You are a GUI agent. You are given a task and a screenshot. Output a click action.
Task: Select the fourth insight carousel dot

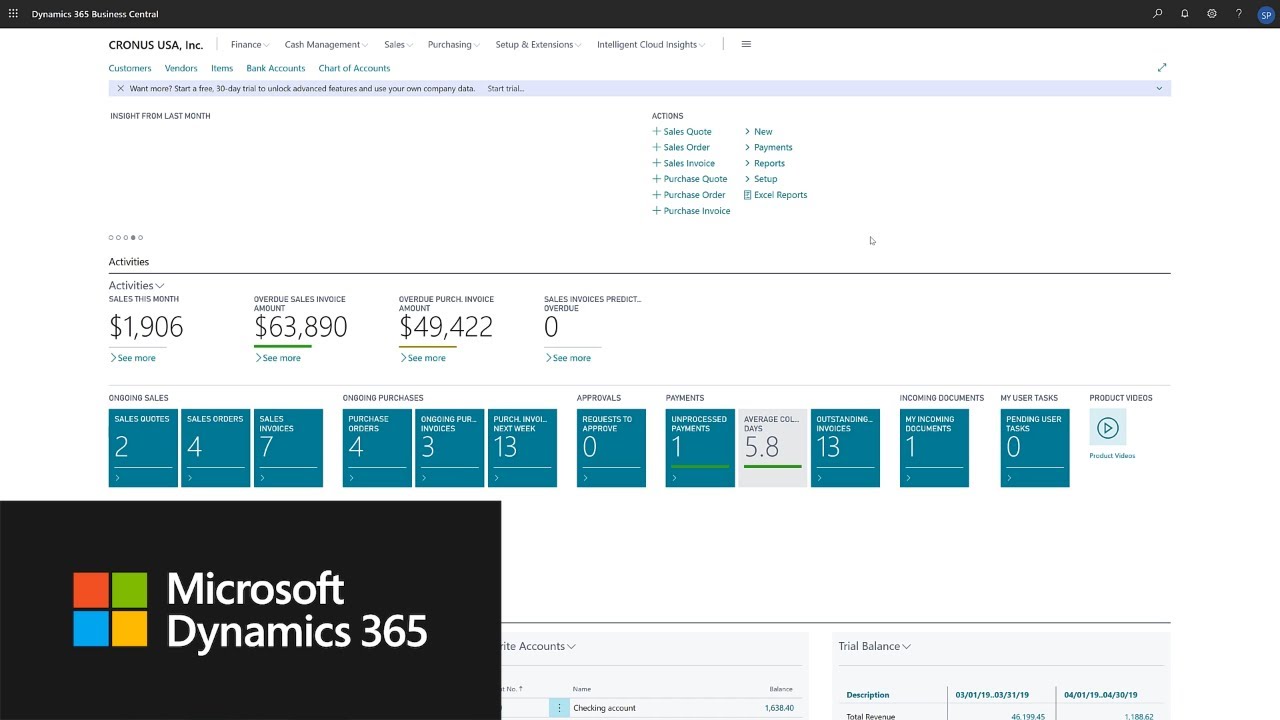[x=133, y=238]
